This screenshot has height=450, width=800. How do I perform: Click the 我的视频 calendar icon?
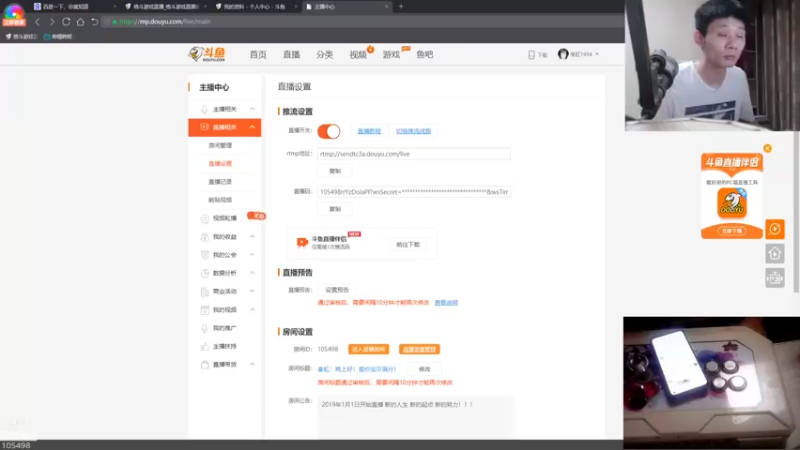[205, 310]
